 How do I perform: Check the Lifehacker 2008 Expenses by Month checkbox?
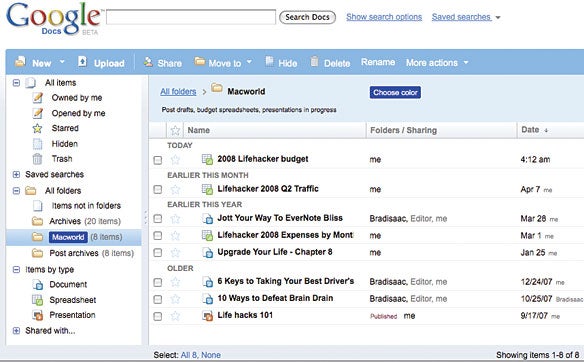158,235
